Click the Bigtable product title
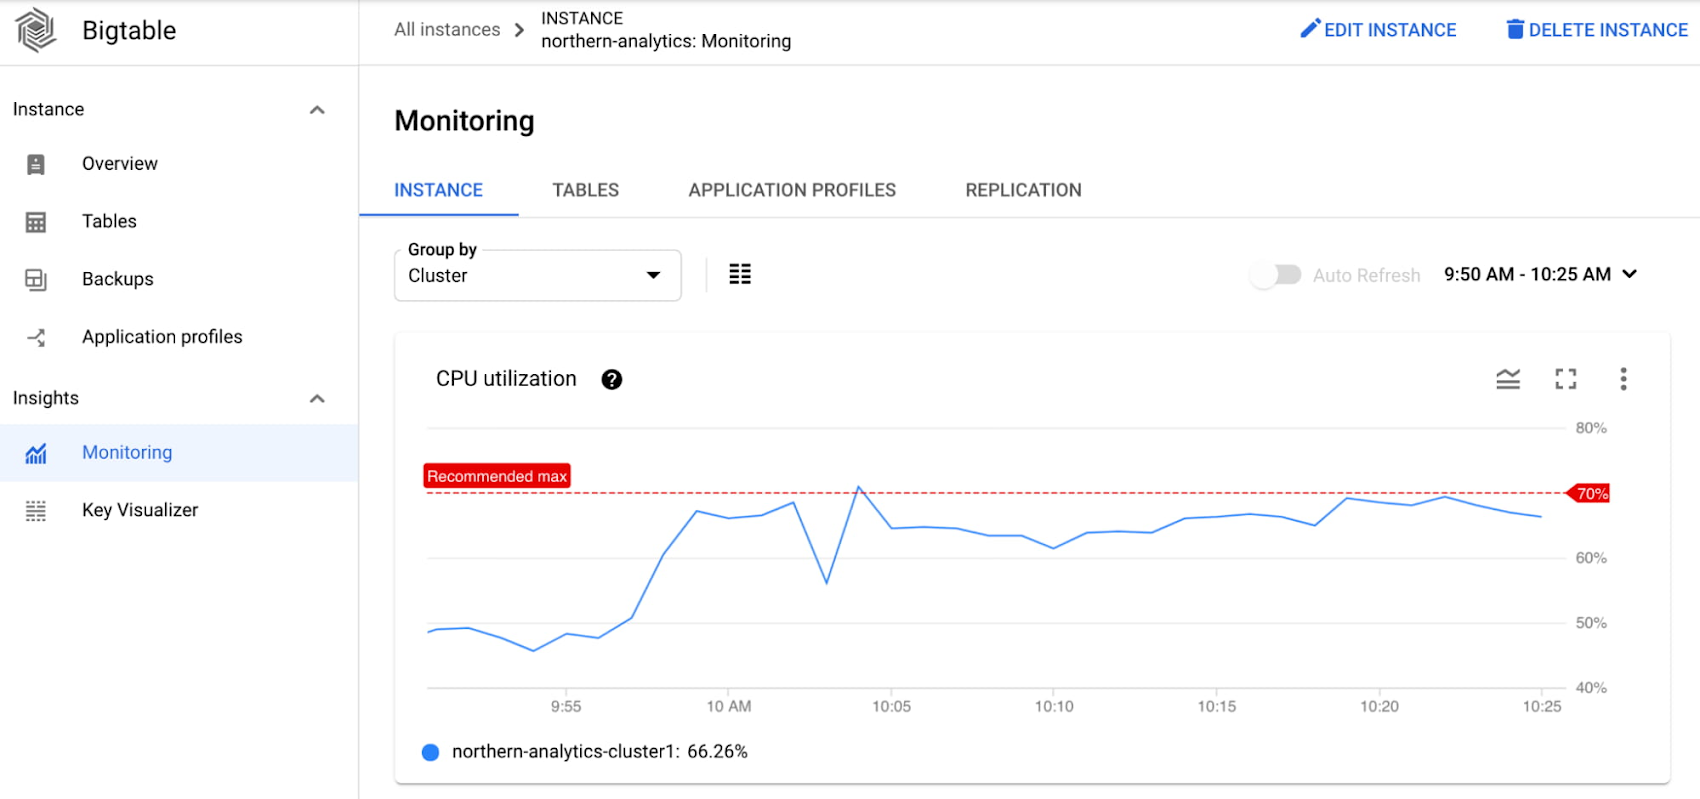Viewport: 1700px width, 799px height. click(129, 31)
